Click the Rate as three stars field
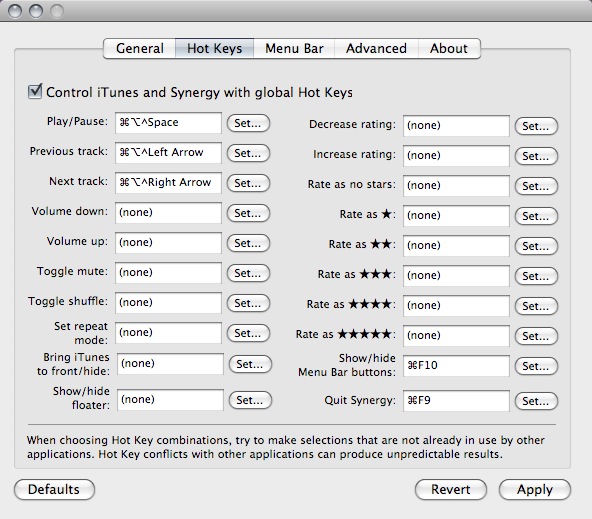Viewport: 592px width, 519px height. point(456,276)
